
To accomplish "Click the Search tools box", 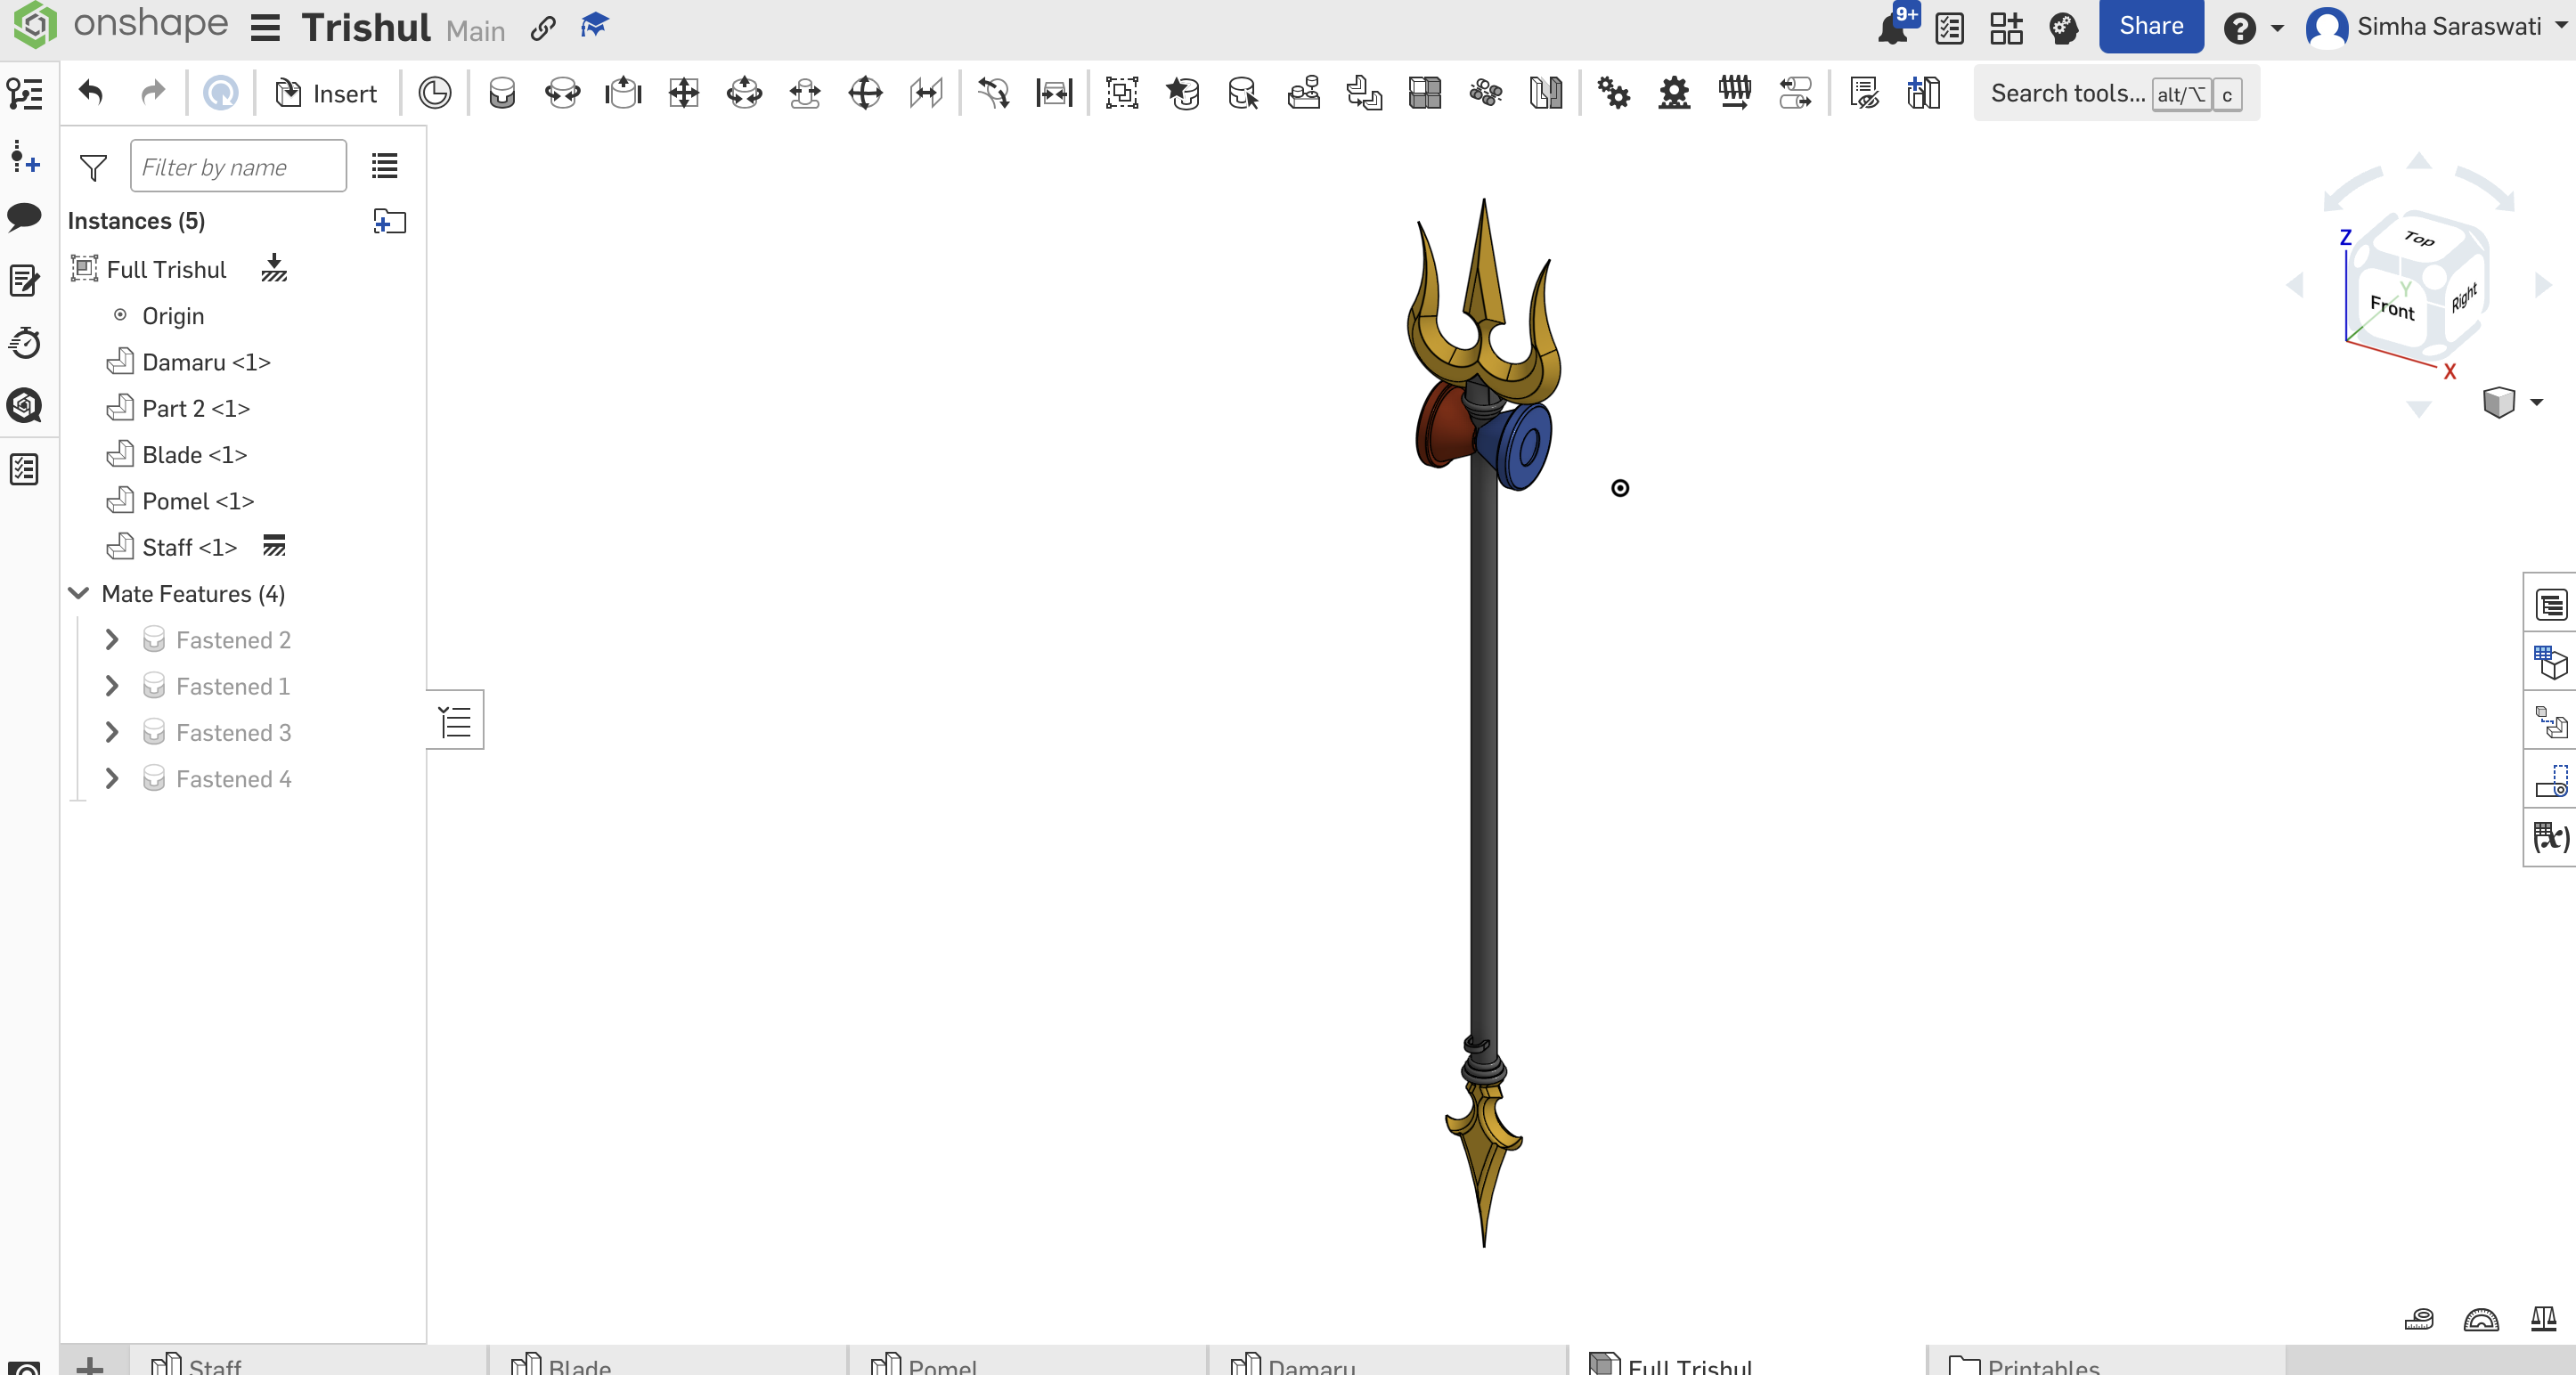I will coord(2116,93).
